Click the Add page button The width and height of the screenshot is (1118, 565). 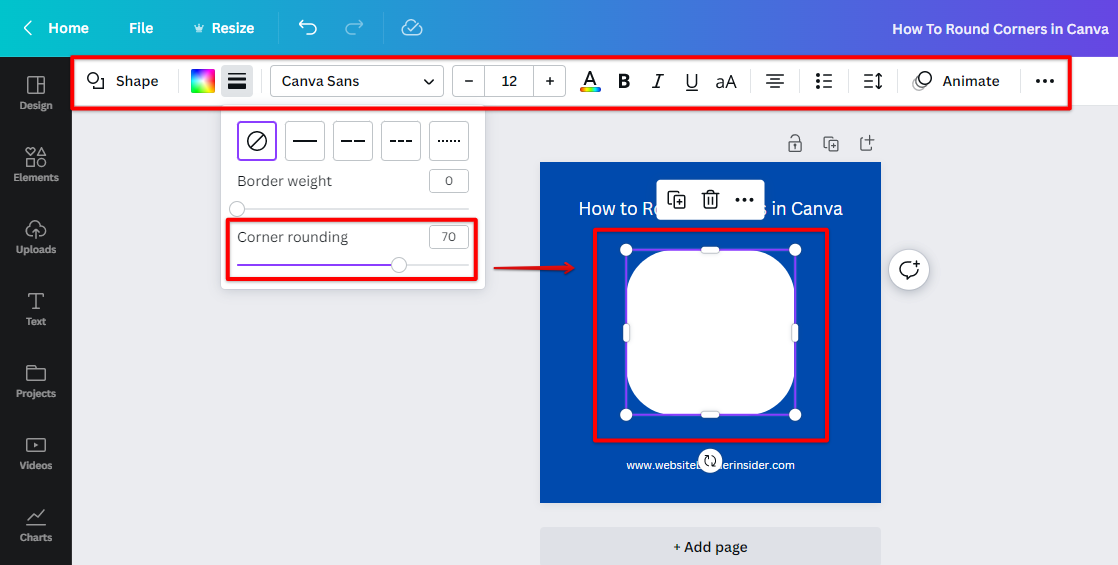pos(710,547)
